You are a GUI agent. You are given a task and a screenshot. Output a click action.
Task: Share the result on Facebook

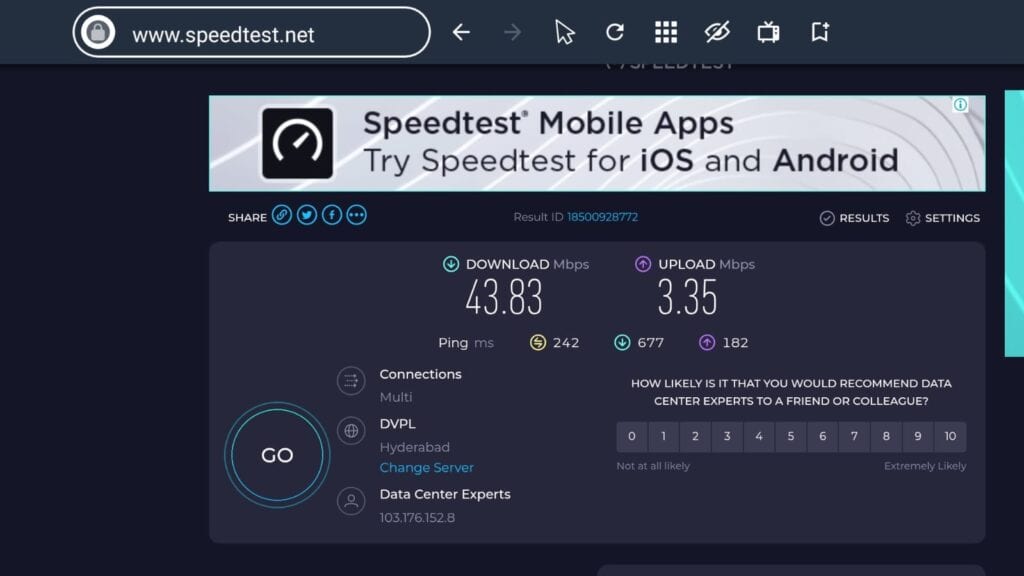(x=331, y=215)
